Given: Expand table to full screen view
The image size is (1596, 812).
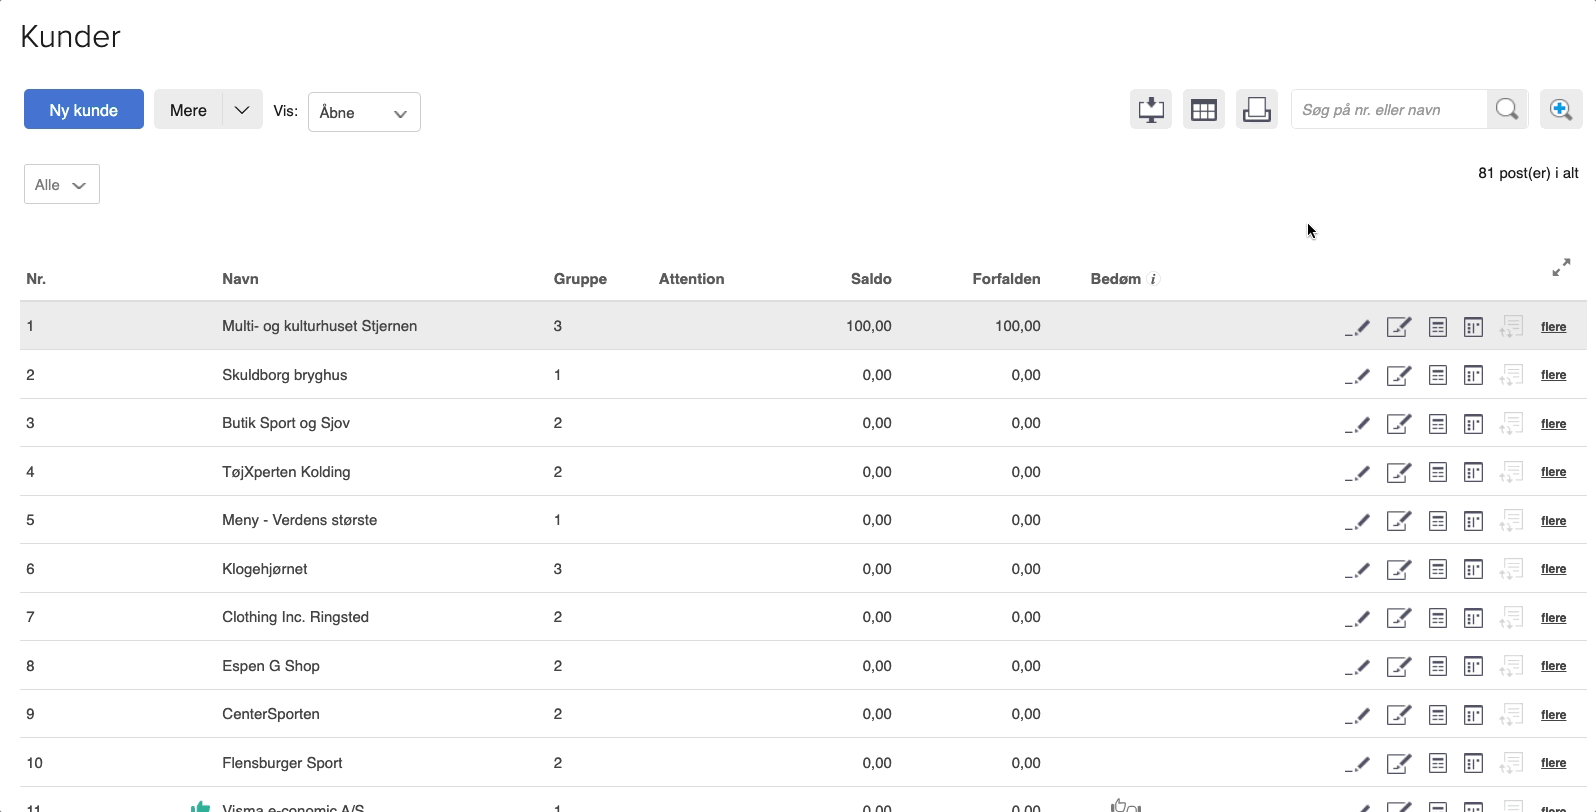Looking at the screenshot, I should click(1561, 267).
